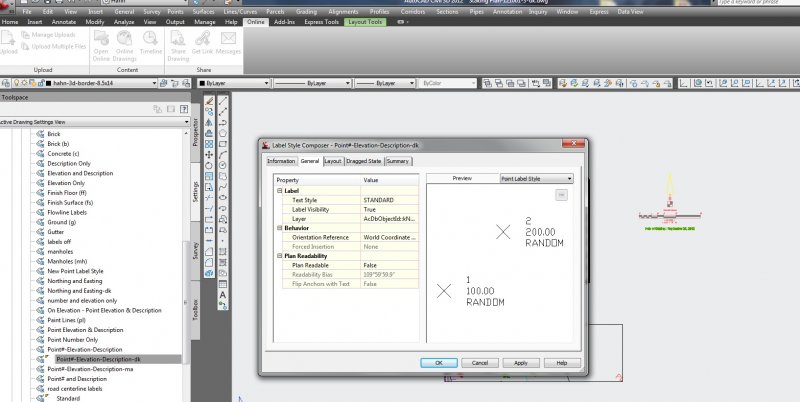Switch to the Dragged State tab

(x=364, y=160)
